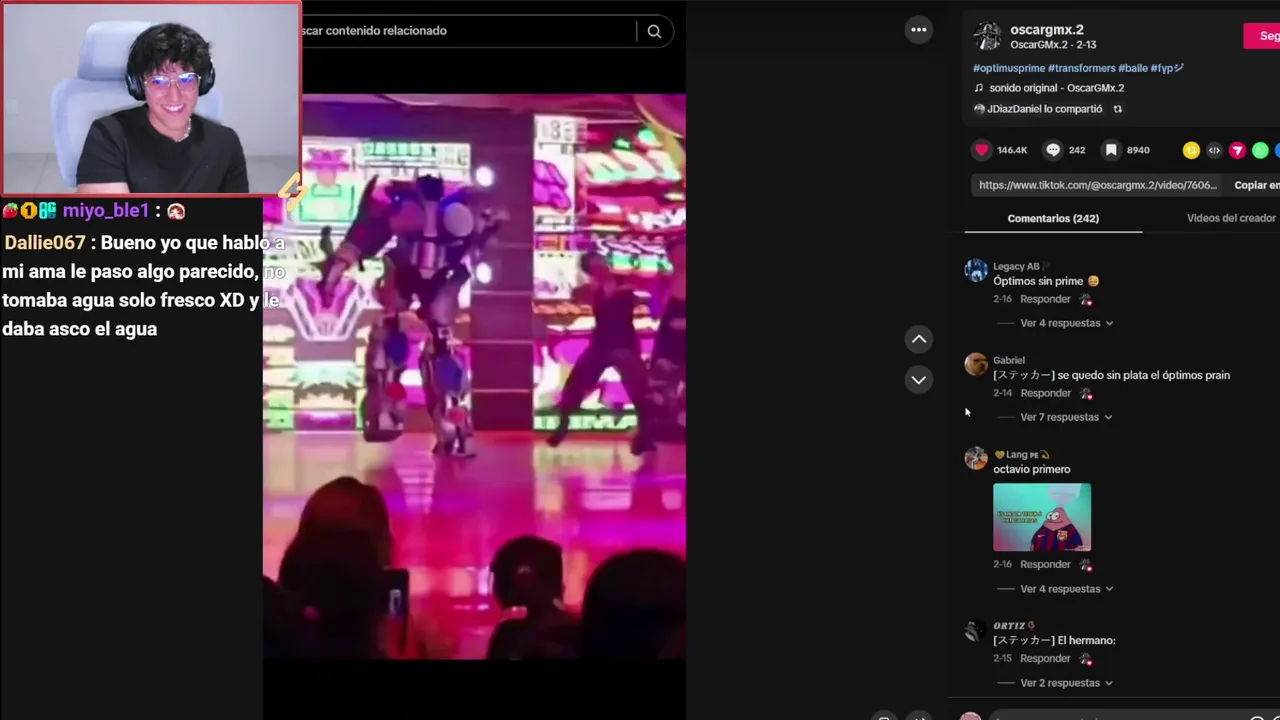Viewport: 1280px width, 720px height.
Task: Click the comment bubble icon showing 242
Action: (1053, 150)
